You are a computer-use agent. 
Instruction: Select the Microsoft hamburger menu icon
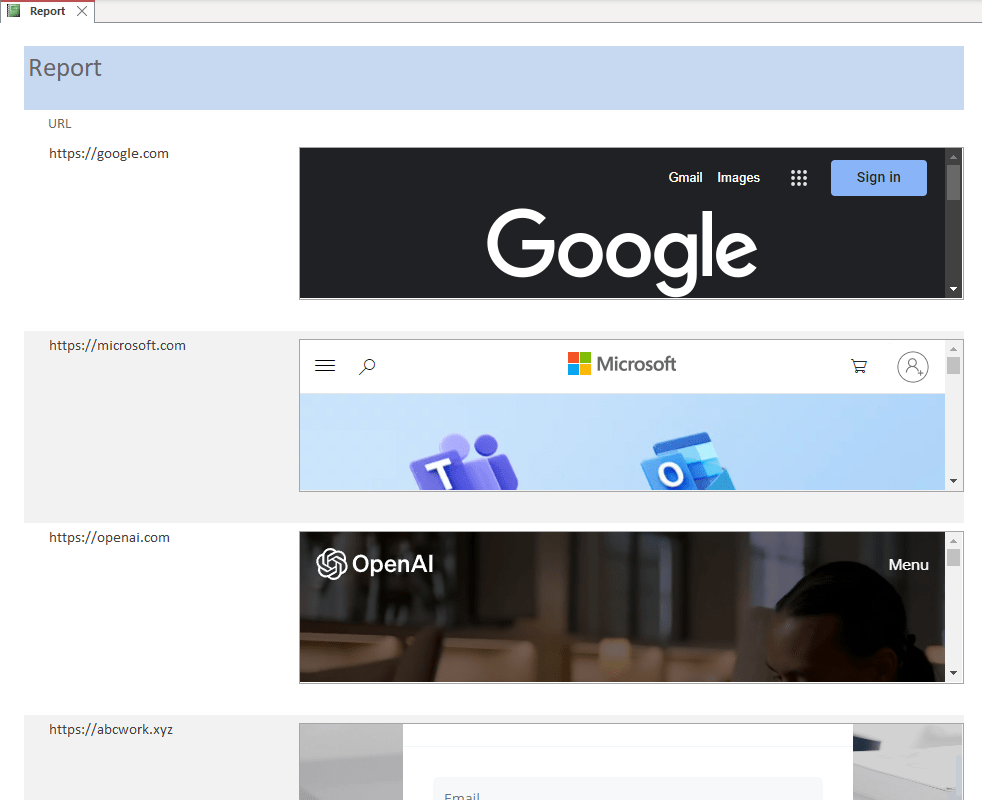[325, 365]
